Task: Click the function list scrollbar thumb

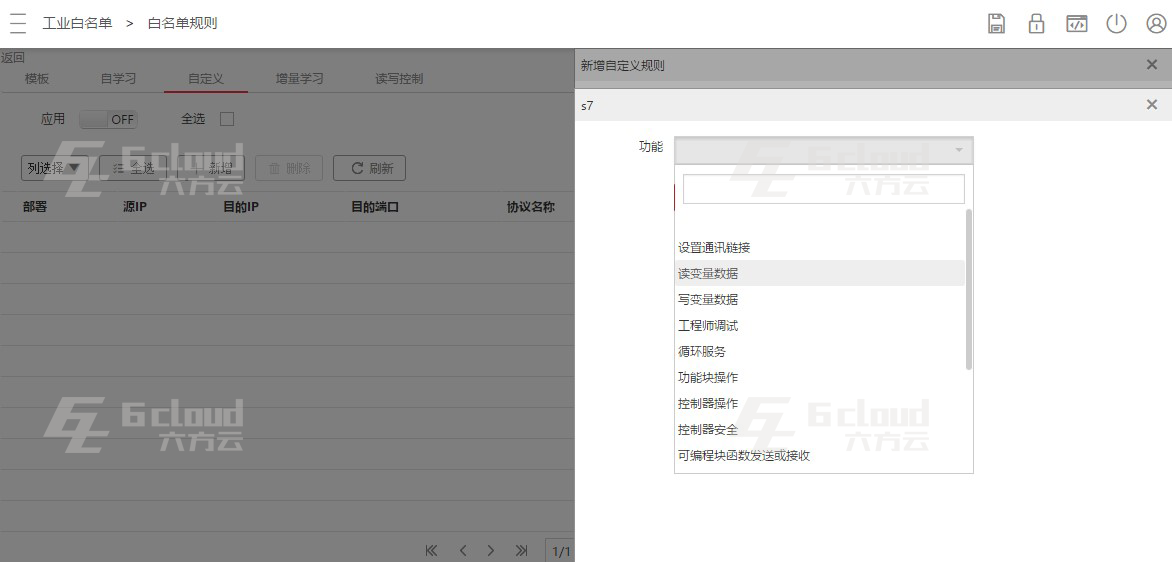Action: tap(969, 289)
